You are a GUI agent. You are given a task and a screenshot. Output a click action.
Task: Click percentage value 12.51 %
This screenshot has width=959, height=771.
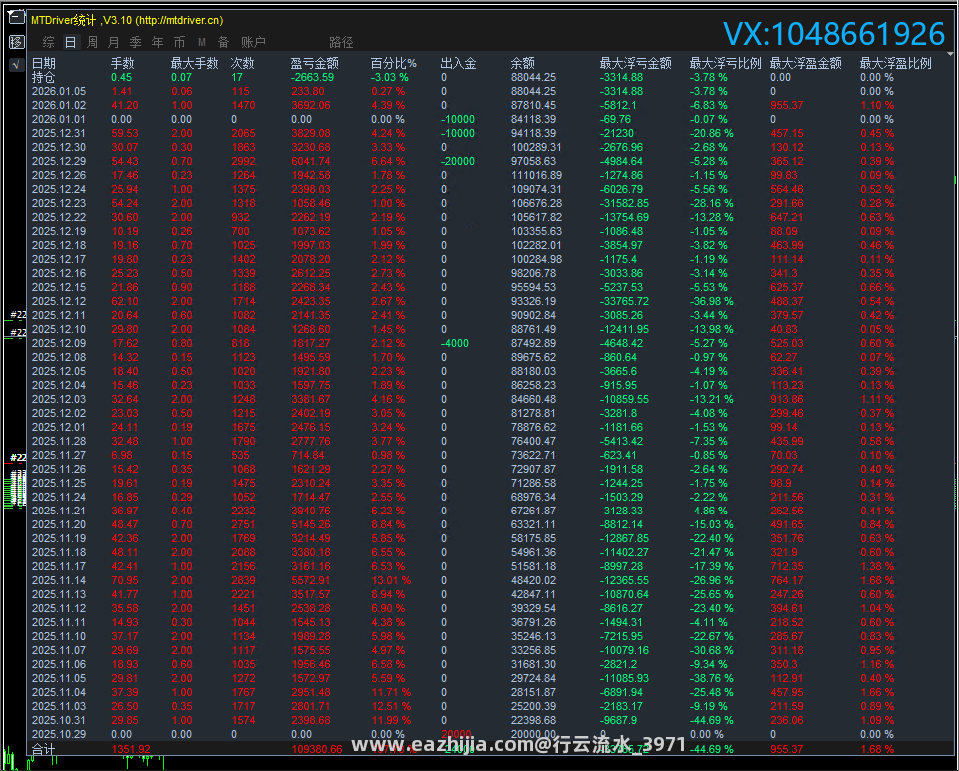pos(391,706)
